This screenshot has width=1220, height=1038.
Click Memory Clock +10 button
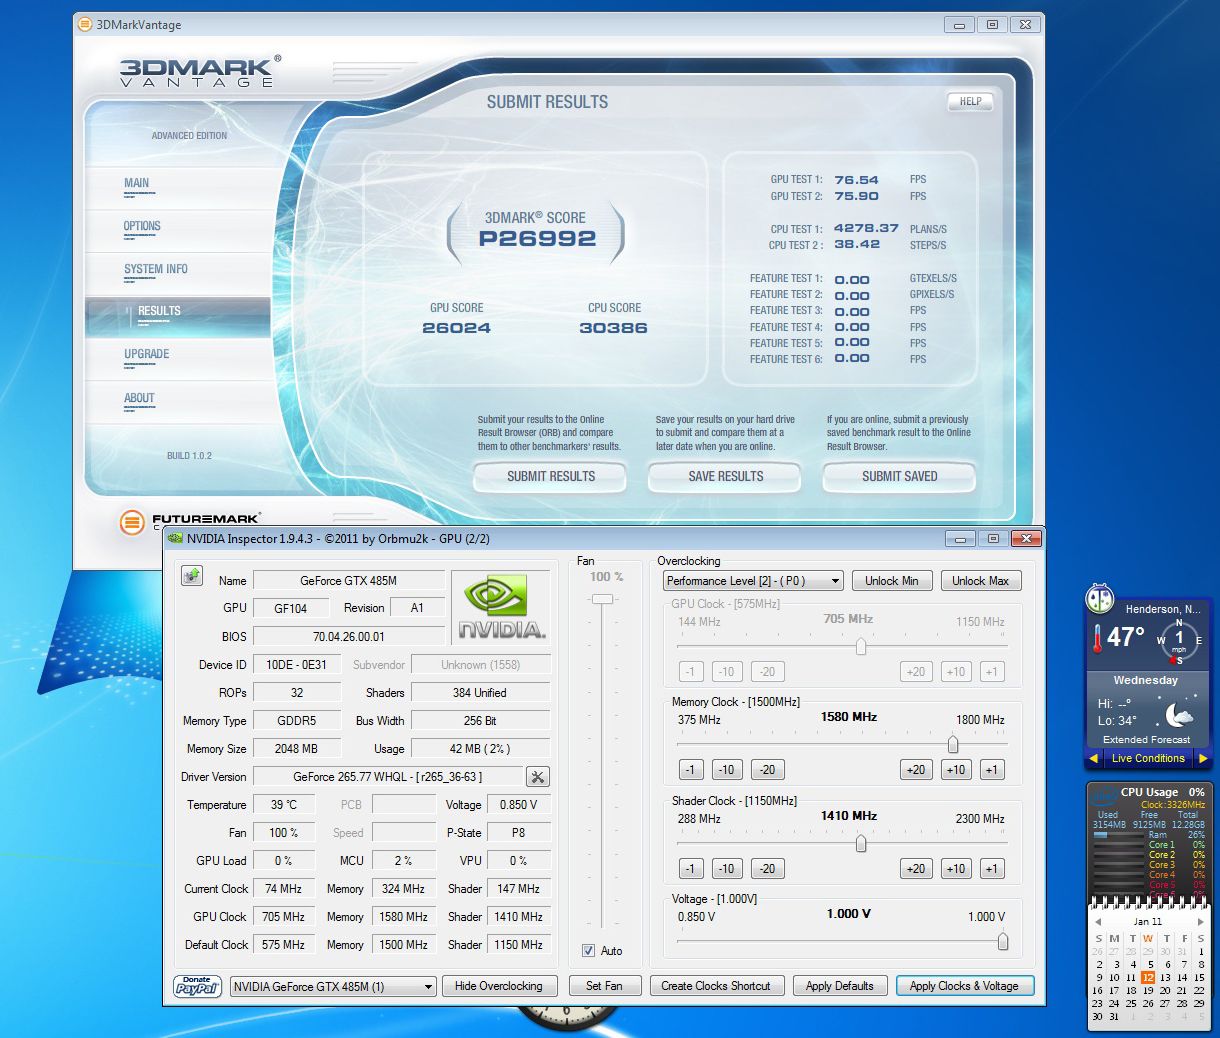[x=956, y=770]
